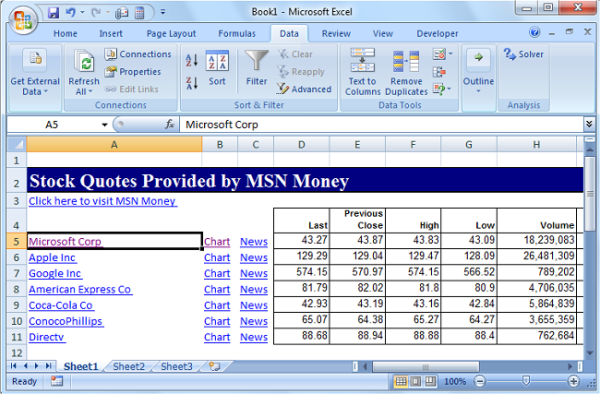The image size is (600, 394).
Task: Expand the Name Box dropdown arrow
Action: pos(104,125)
